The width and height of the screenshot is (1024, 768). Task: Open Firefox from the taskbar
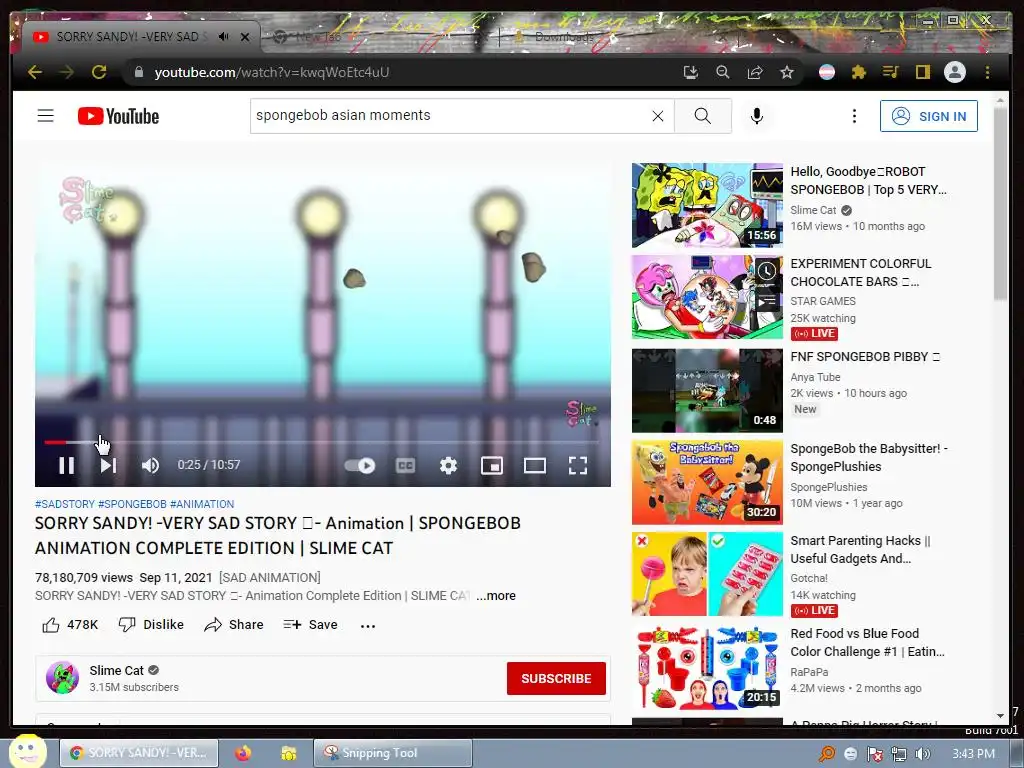tap(243, 753)
